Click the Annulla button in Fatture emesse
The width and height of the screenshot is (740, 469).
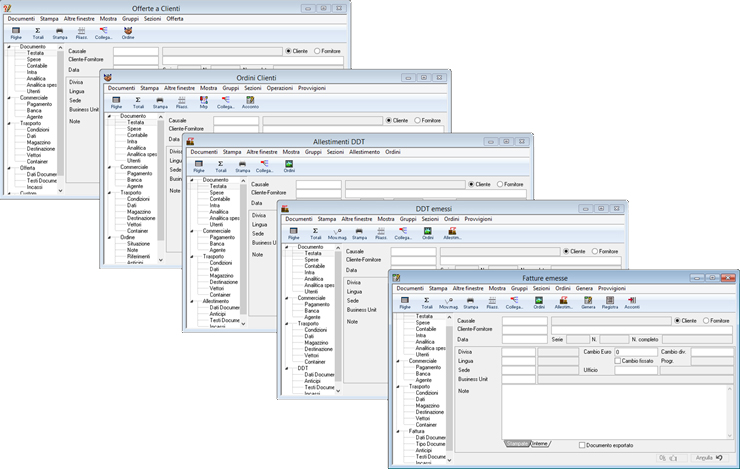[709, 458]
